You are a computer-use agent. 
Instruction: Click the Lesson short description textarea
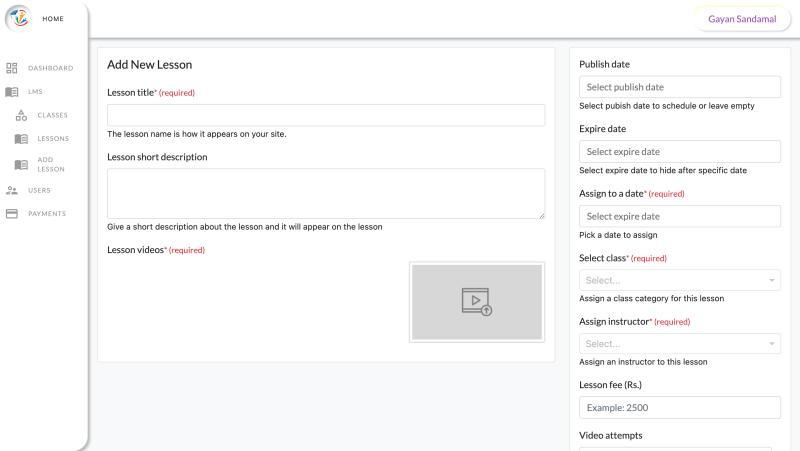pyautogui.click(x=326, y=193)
